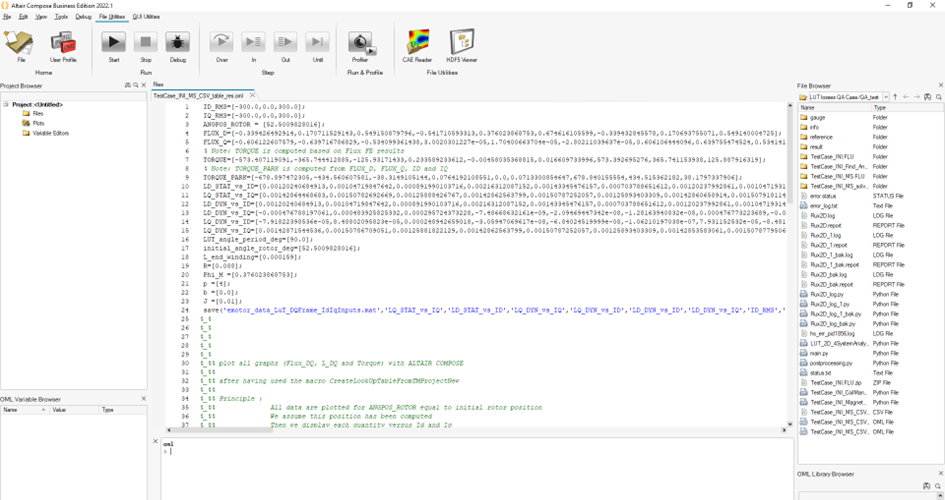The height and width of the screenshot is (500, 945).
Task: Open the File Browser path dropdown
Action: pyautogui.click(x=886, y=97)
